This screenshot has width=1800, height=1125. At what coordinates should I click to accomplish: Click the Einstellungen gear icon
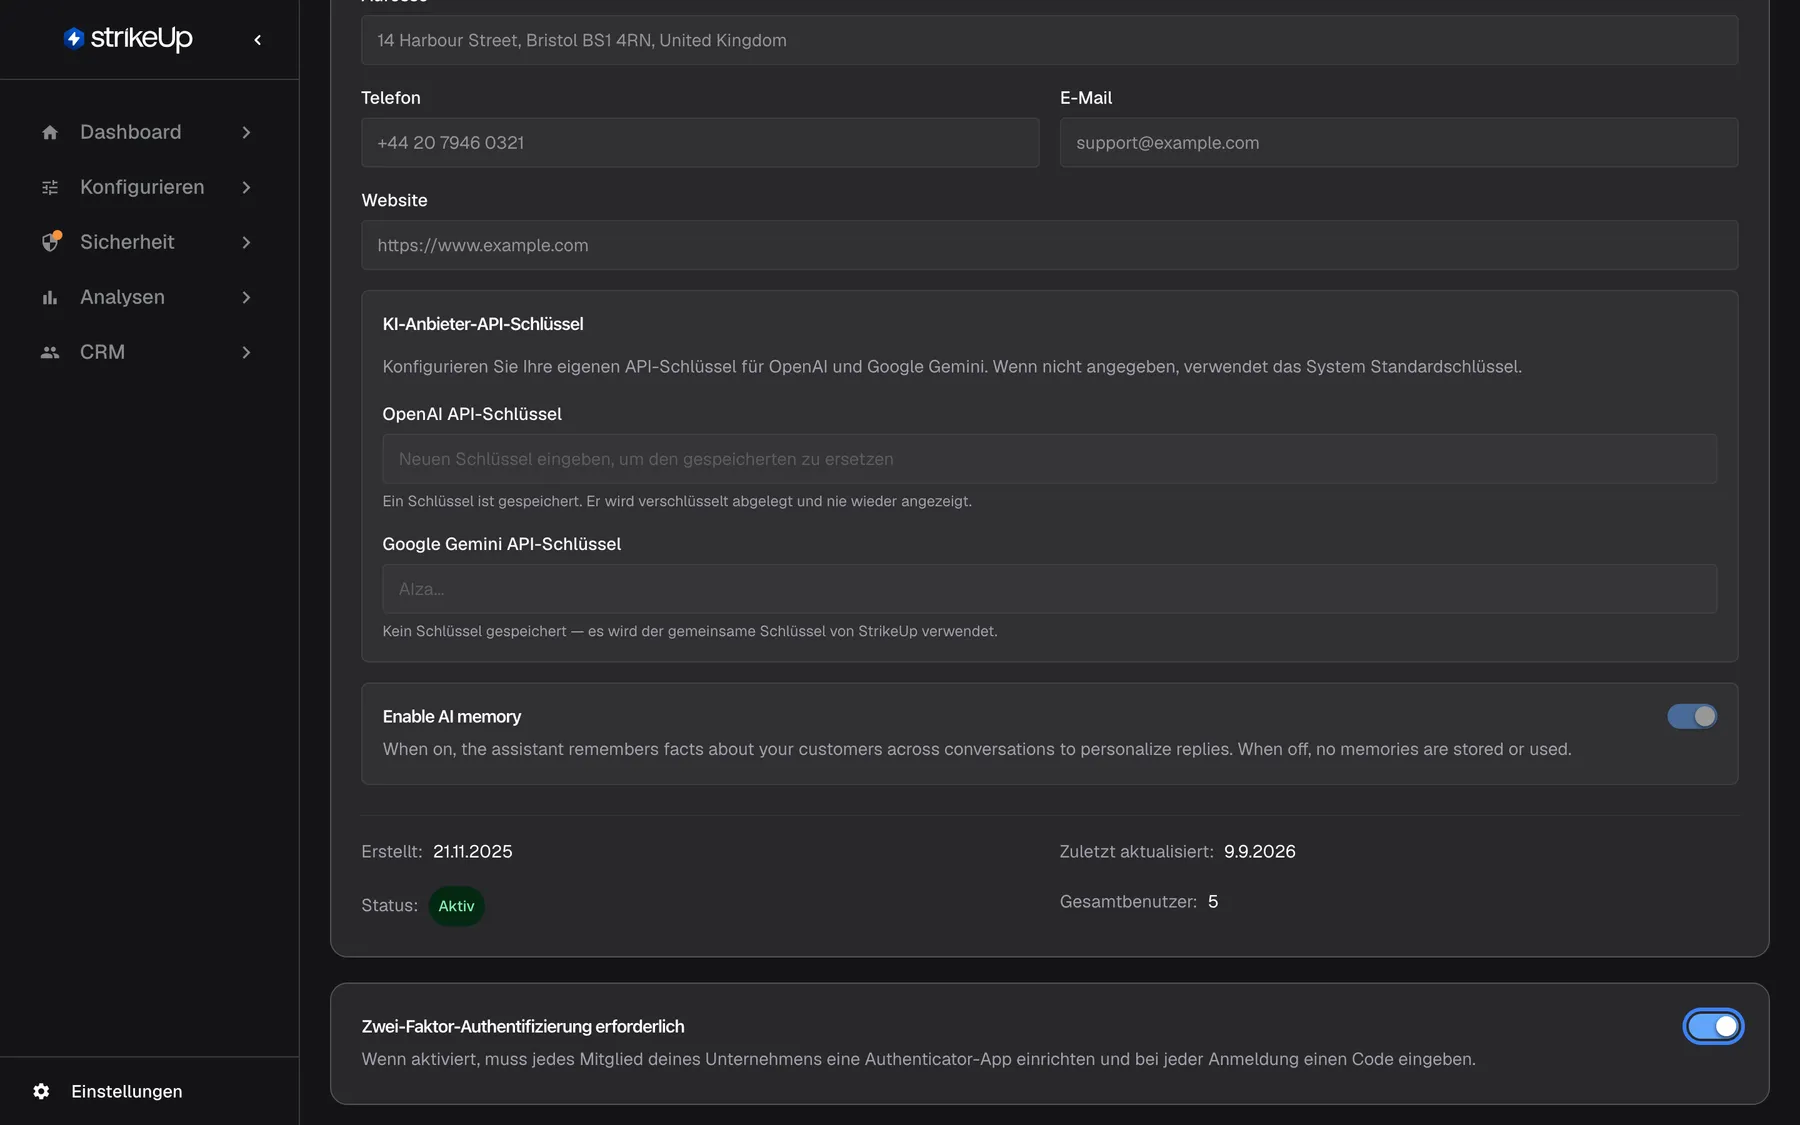[x=41, y=1091]
